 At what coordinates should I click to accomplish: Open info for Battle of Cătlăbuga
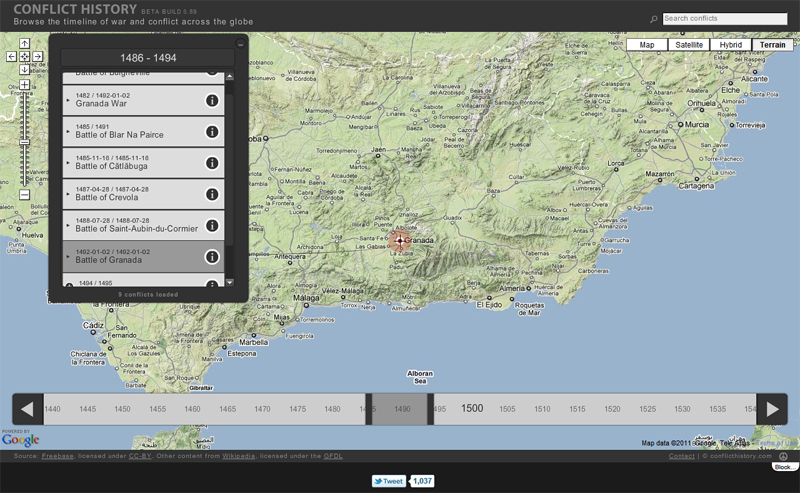pyautogui.click(x=212, y=163)
